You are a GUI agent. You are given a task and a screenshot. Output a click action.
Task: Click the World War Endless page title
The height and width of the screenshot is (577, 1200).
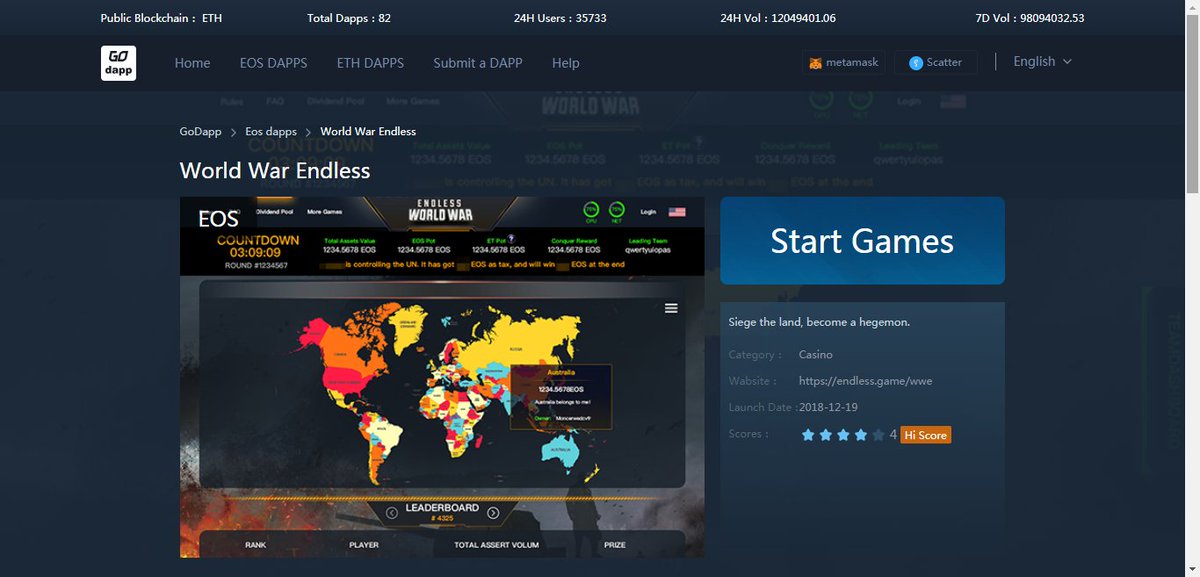point(275,170)
